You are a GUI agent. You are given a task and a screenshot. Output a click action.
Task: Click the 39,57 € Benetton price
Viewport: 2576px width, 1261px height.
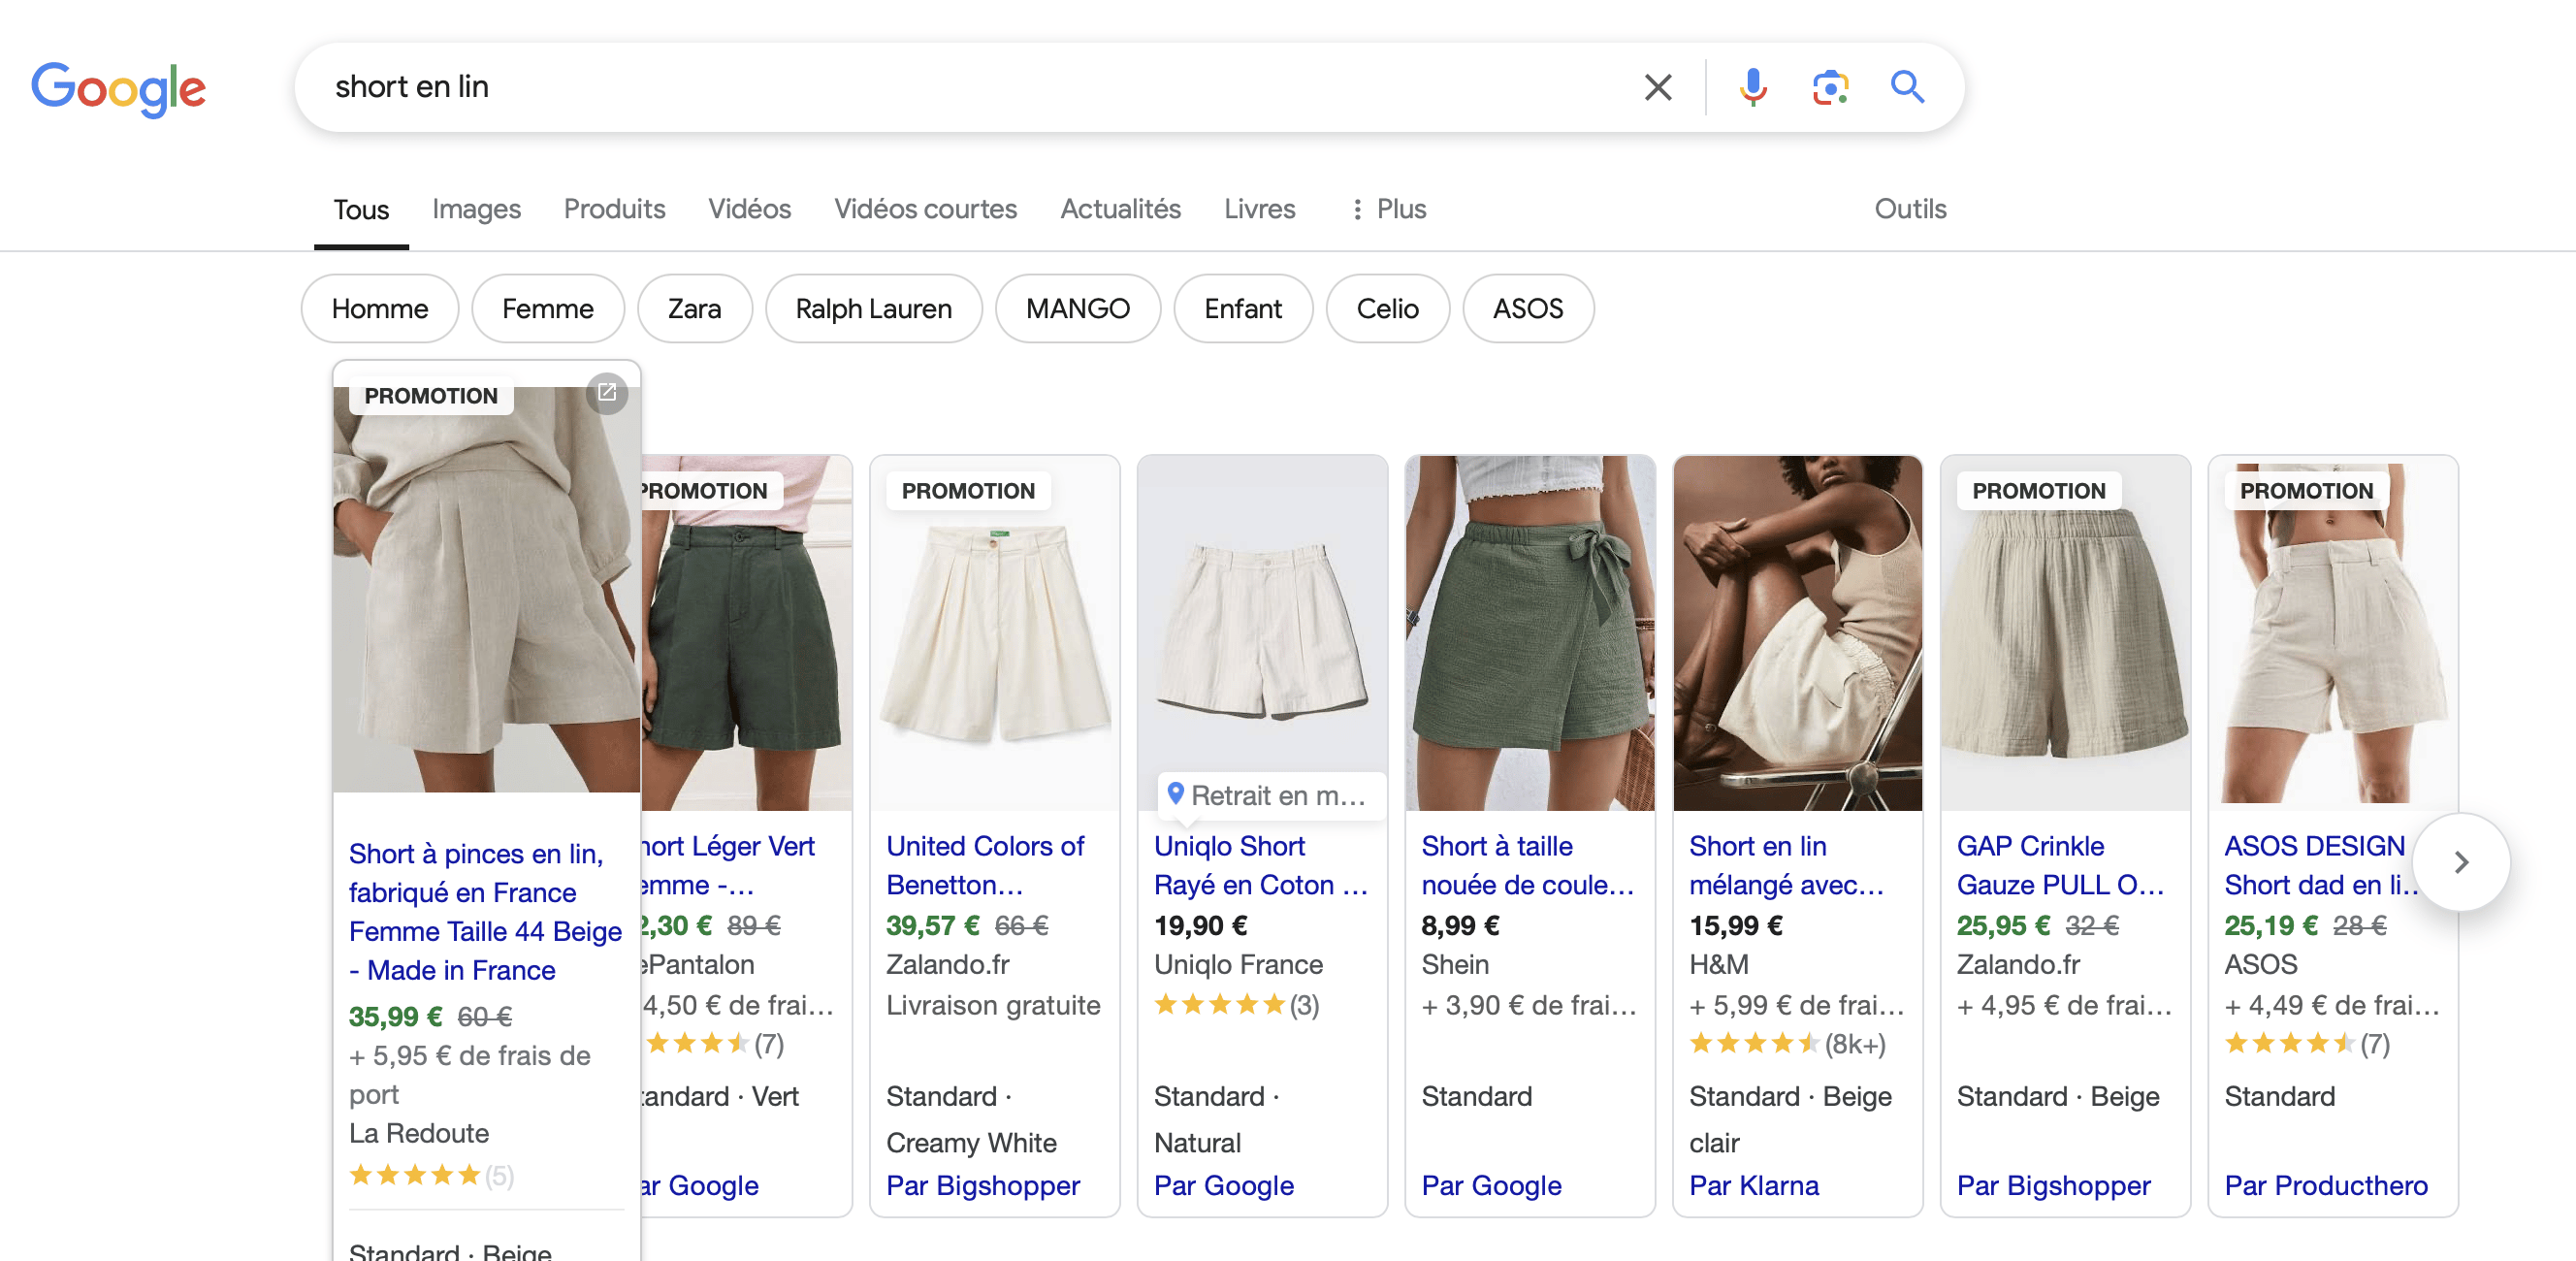point(932,925)
